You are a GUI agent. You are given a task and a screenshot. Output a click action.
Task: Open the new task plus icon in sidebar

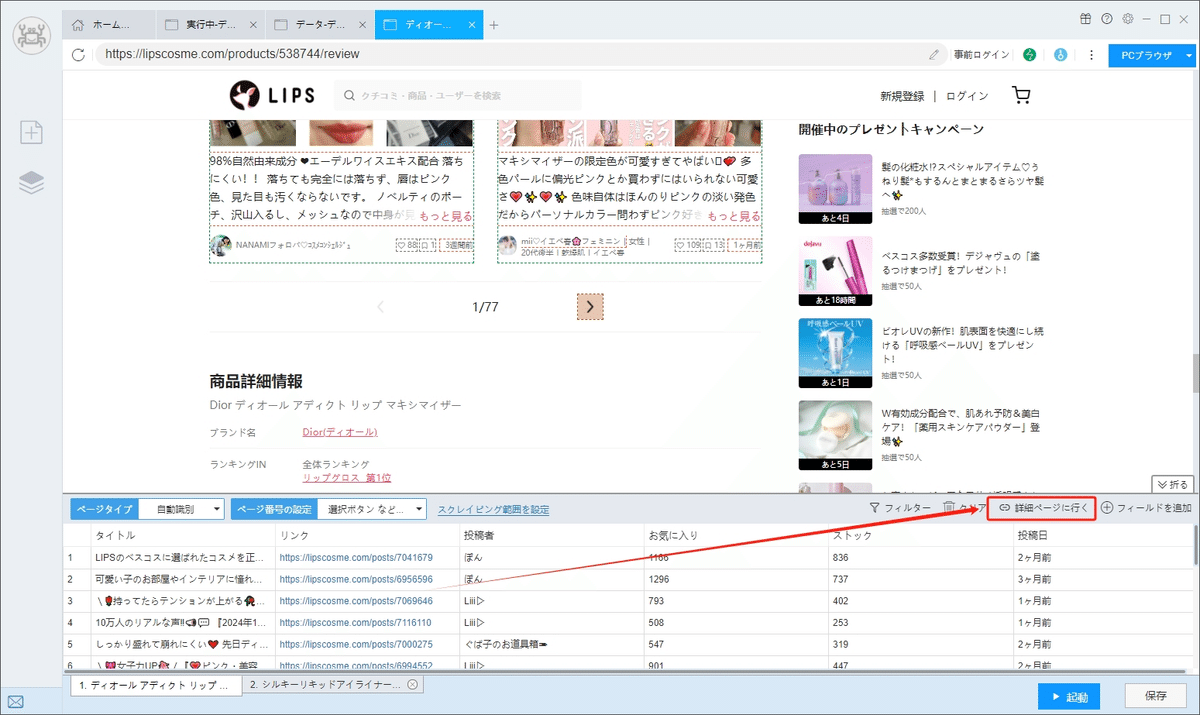point(31,132)
